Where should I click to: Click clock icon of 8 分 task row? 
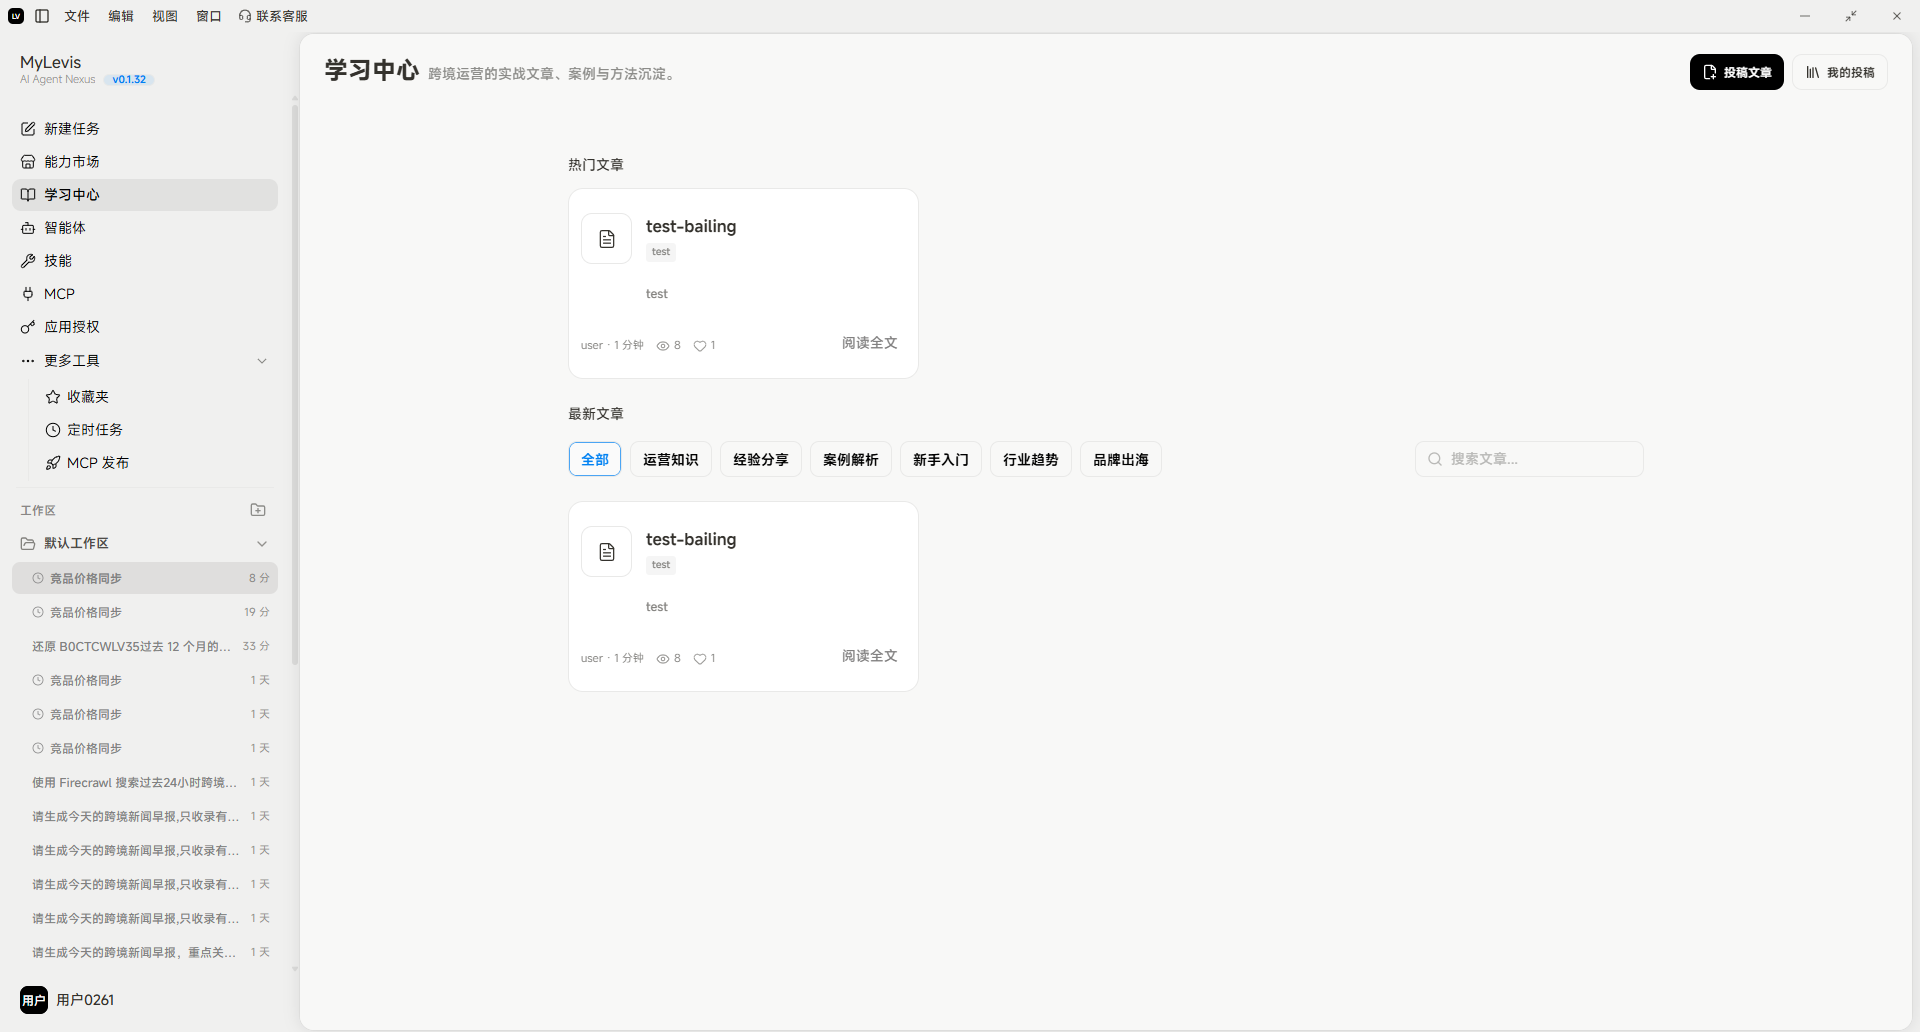(38, 578)
